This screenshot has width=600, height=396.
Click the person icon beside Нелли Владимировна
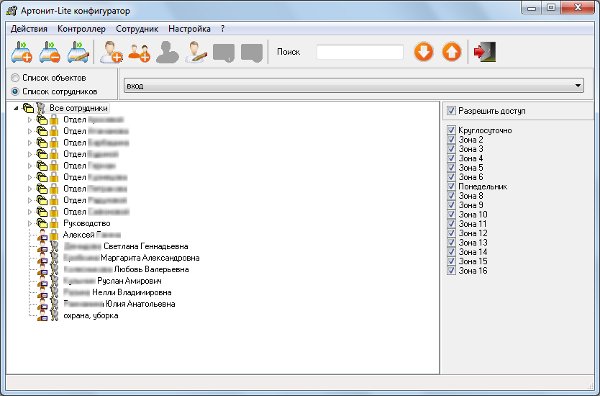pyautogui.click(x=43, y=293)
